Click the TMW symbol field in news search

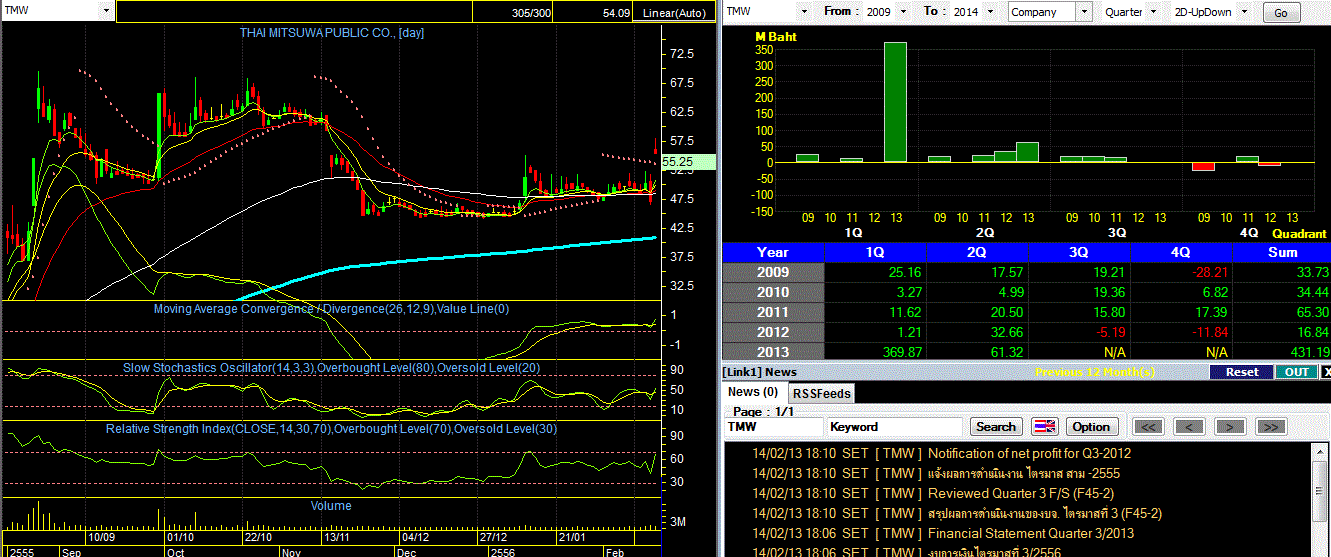tap(773, 427)
